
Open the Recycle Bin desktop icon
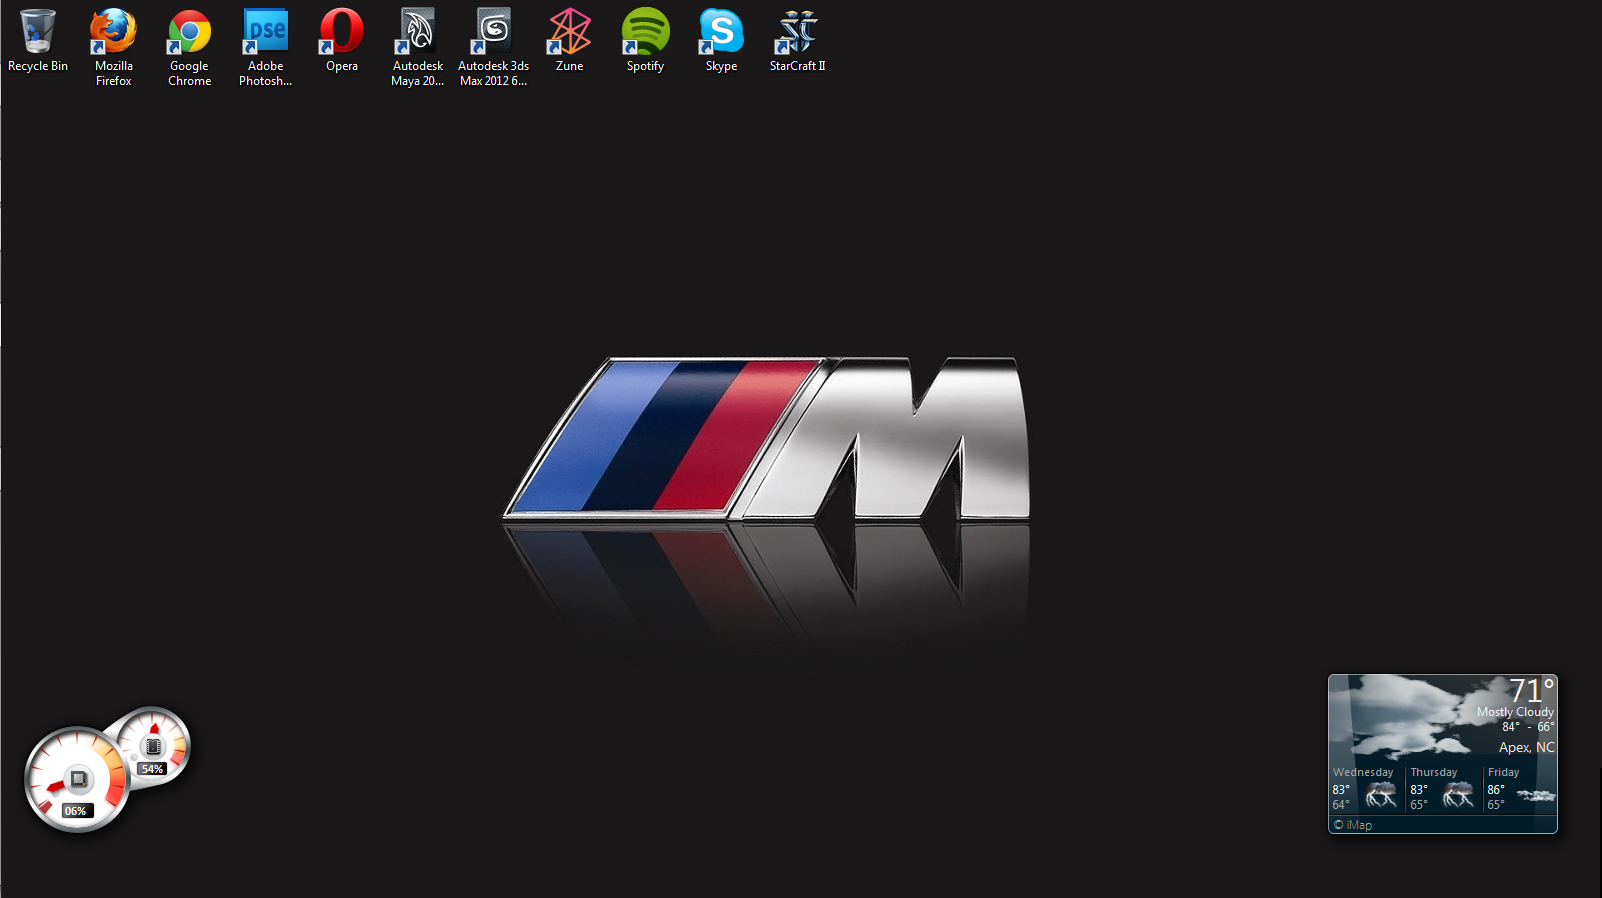tap(38, 41)
